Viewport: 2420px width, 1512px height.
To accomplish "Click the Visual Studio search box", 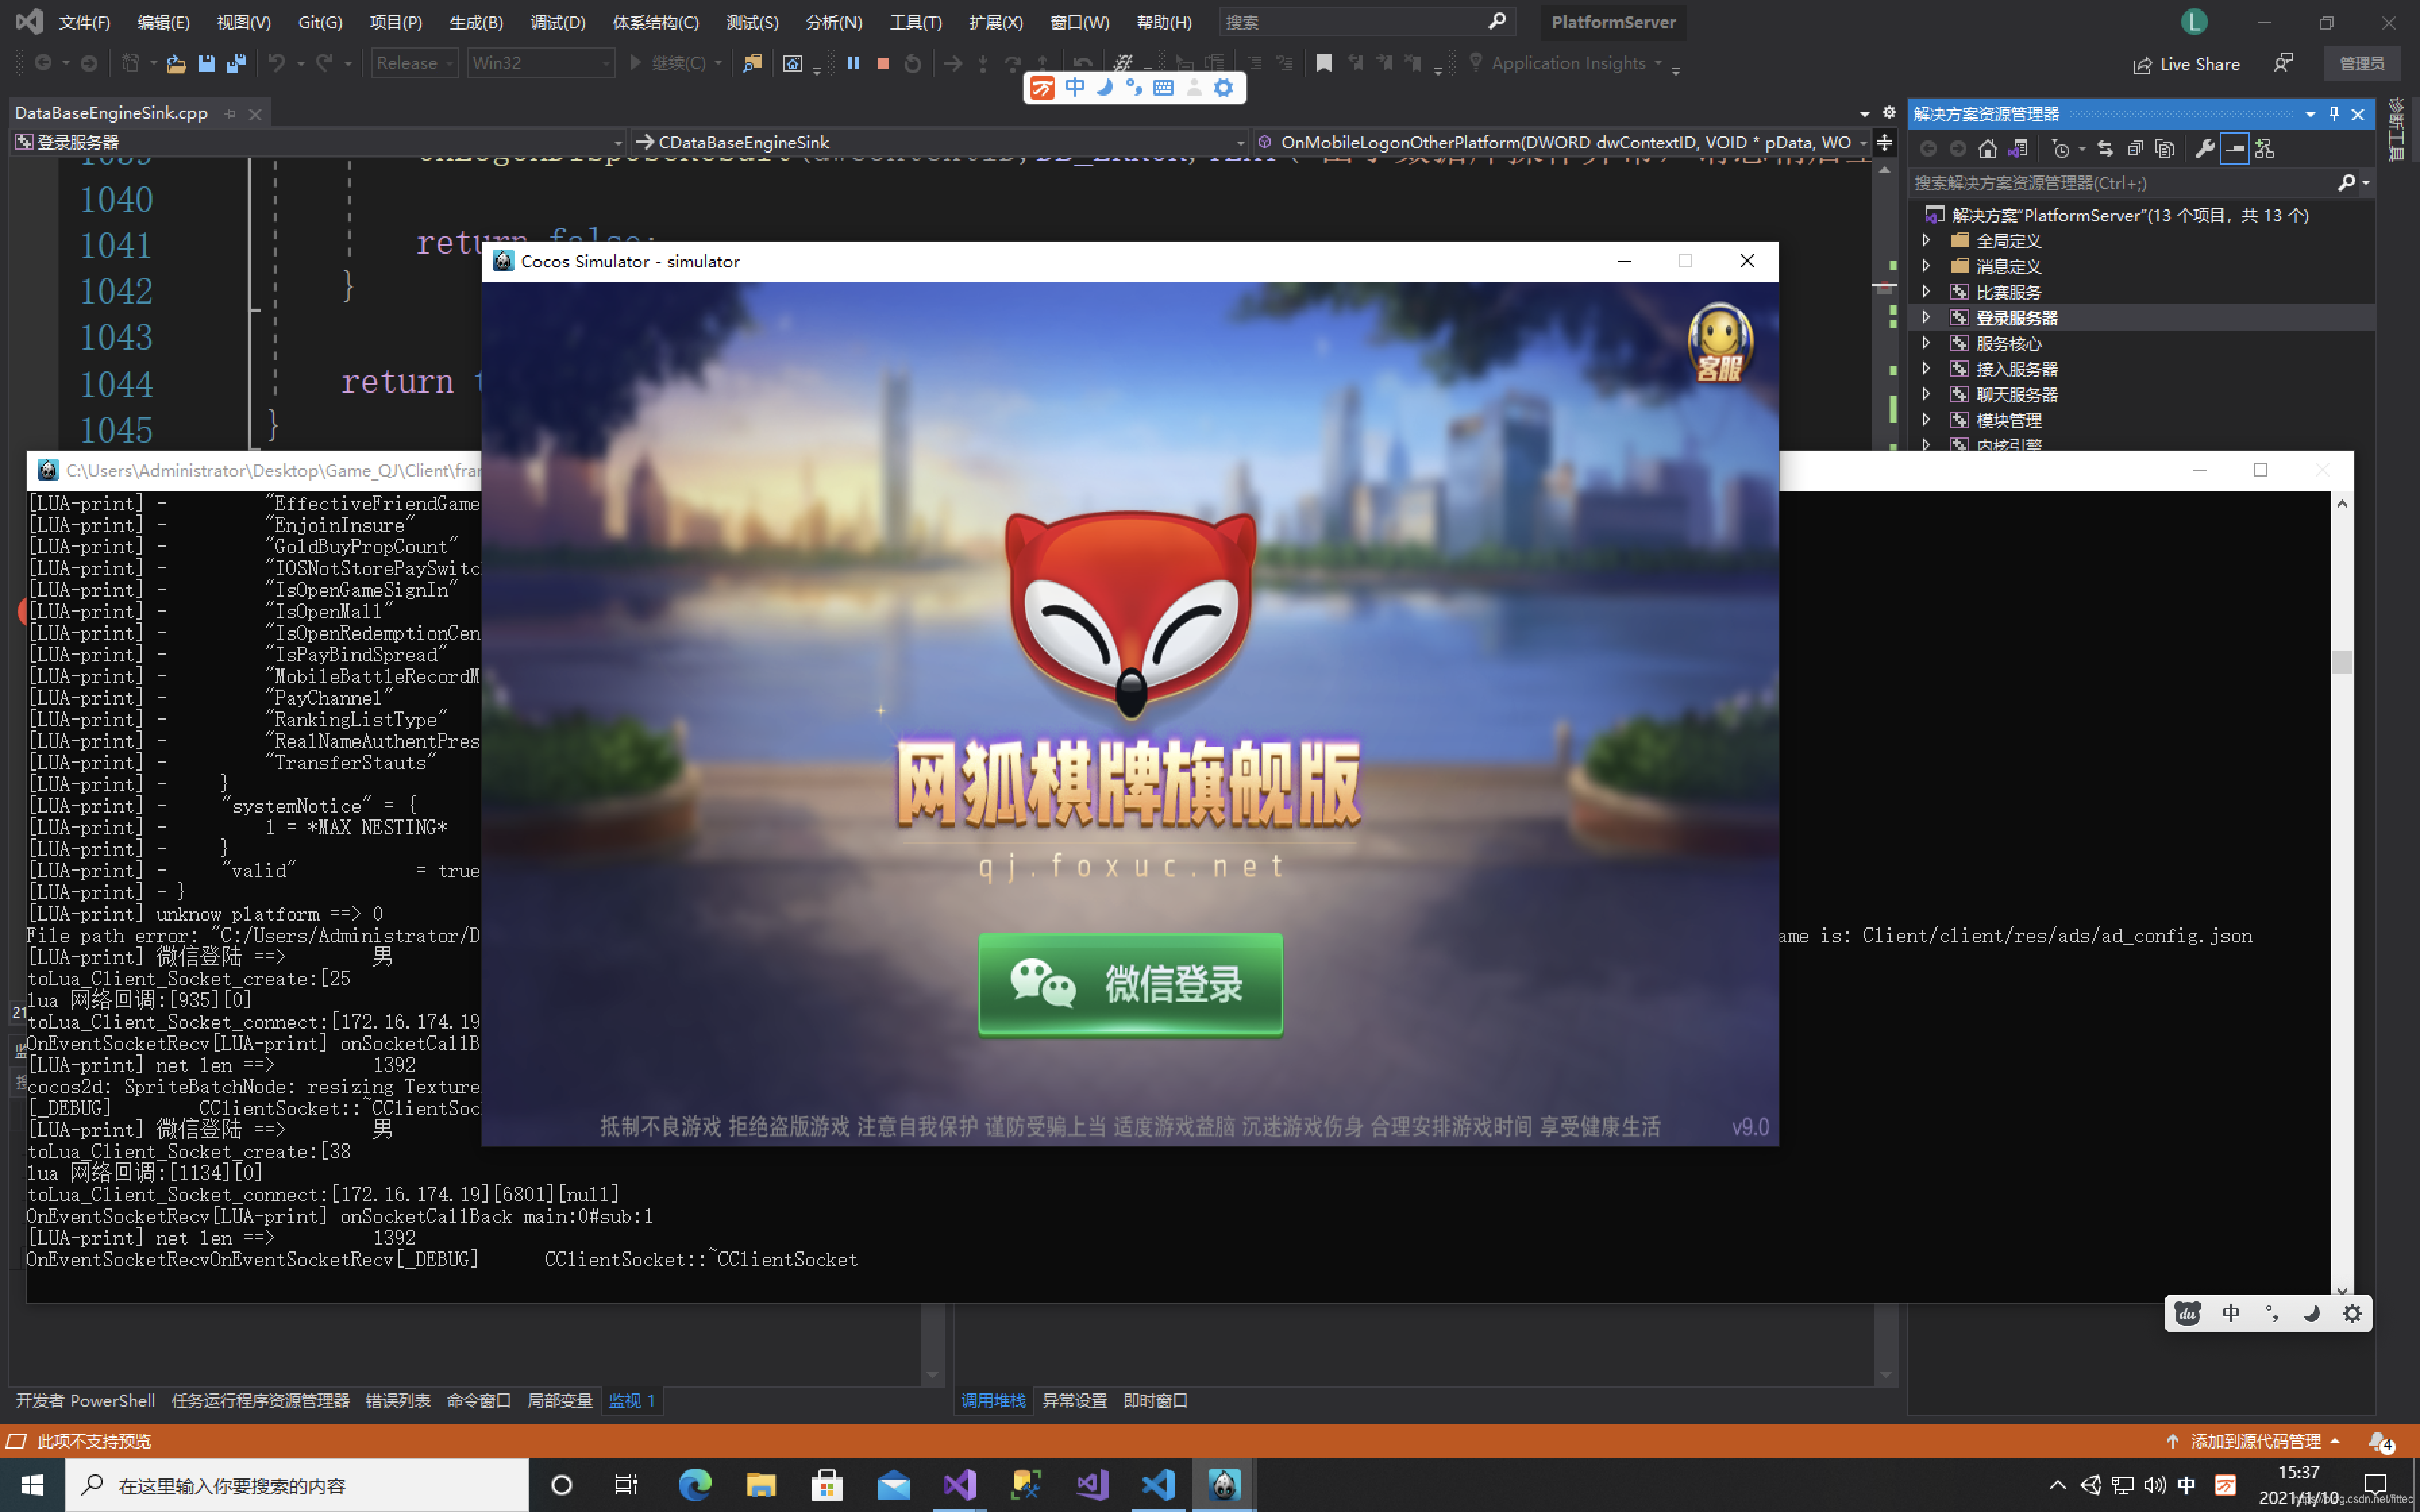I will click(1366, 22).
